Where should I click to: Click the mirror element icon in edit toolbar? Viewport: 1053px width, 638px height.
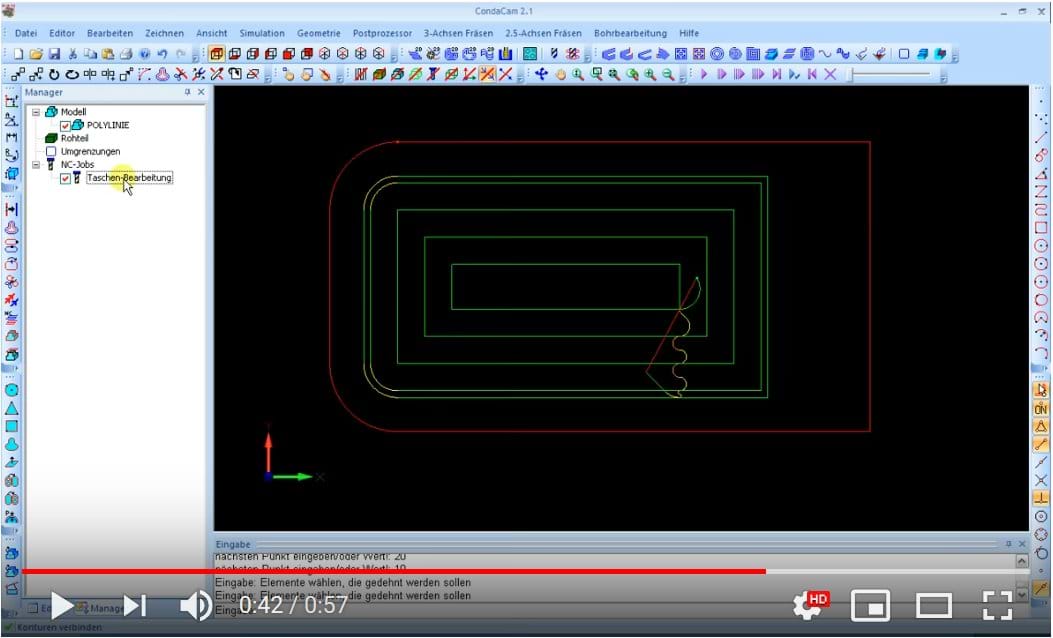pyautogui.click(x=91, y=75)
